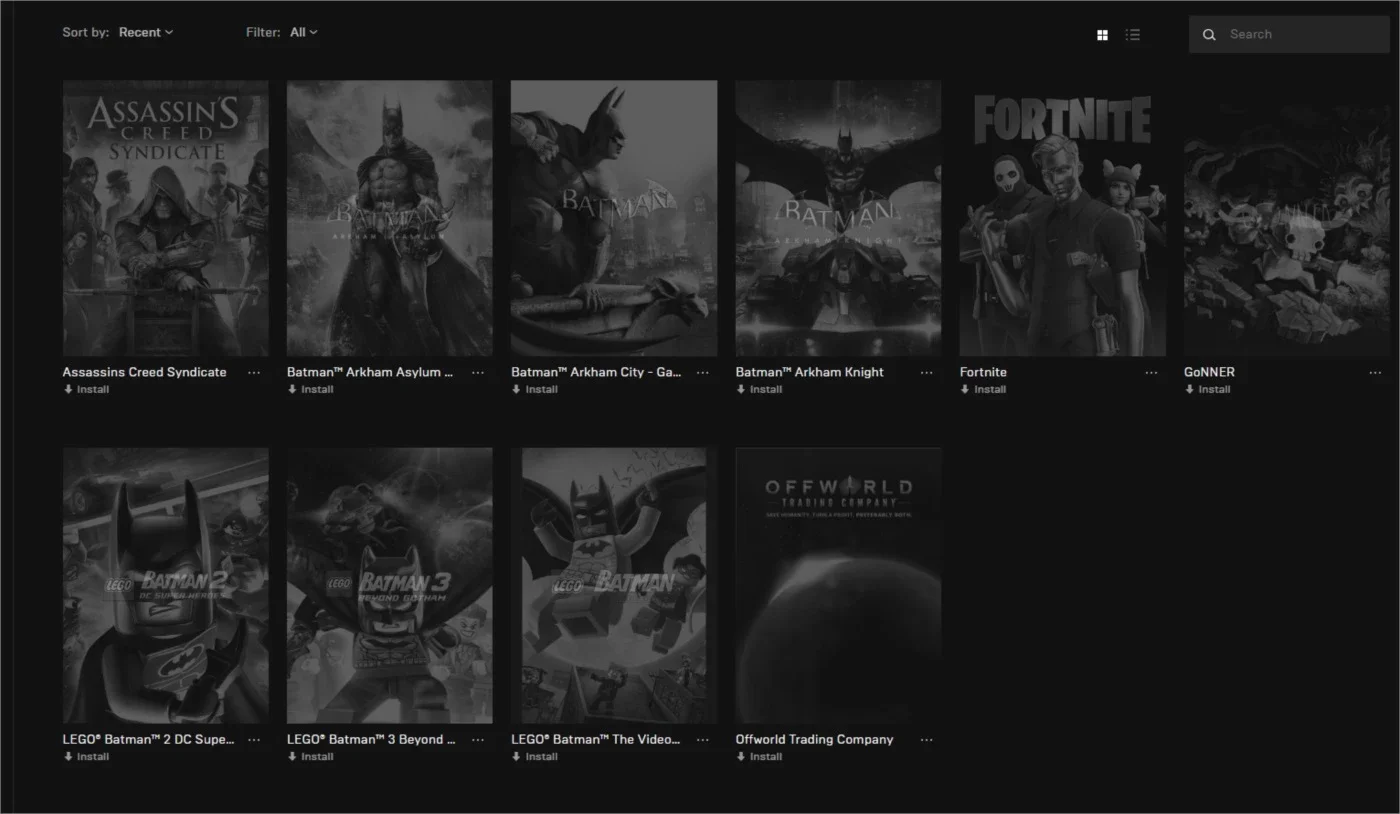This screenshot has width=1400, height=814.
Task: Open more options for Offworld Trading Company
Action: point(927,740)
